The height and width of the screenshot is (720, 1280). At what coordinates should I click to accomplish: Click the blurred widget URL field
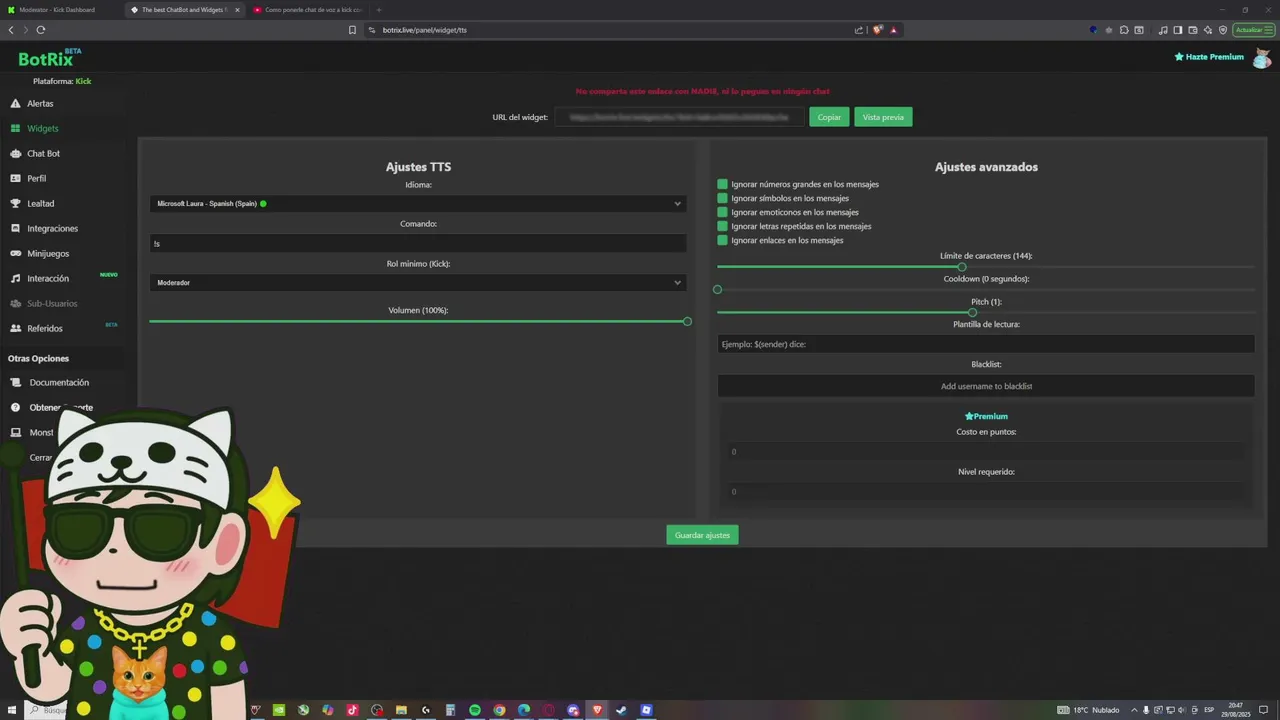(679, 117)
